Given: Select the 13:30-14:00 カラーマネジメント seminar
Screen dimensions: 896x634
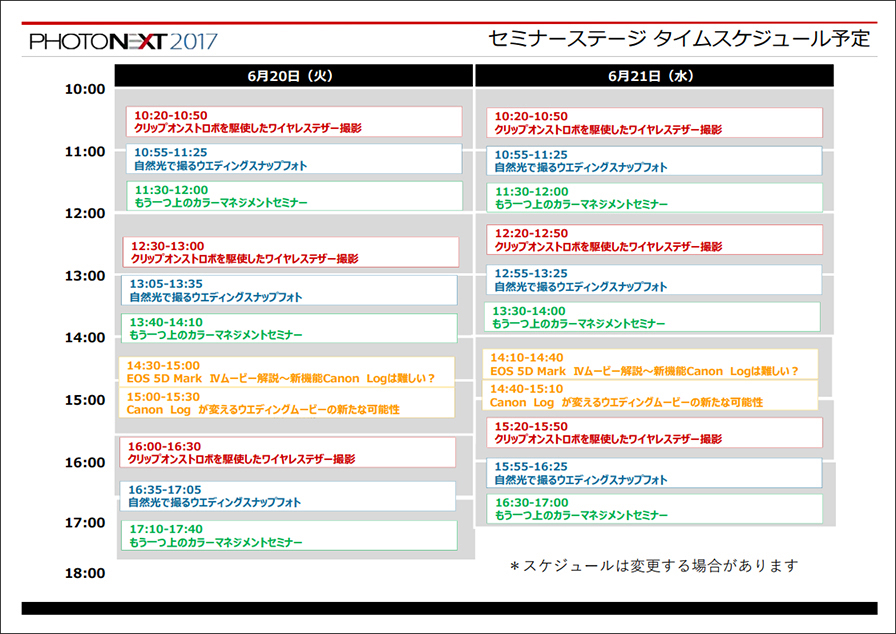Looking at the screenshot, I should 651,318.
